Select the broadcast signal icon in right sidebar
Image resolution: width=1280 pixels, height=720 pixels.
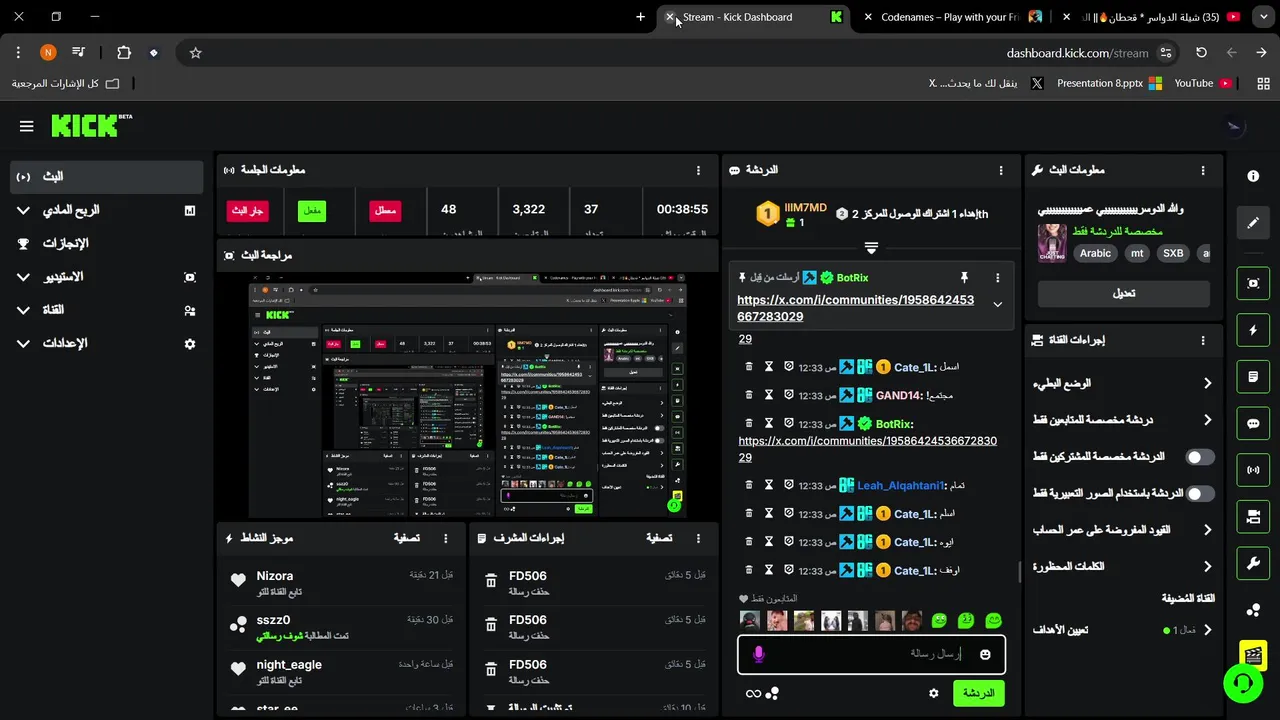(x=1253, y=470)
